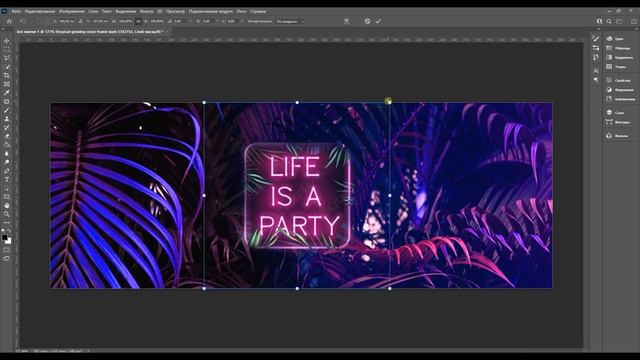The height and width of the screenshot is (360, 640).
Task: Select the Crop tool
Action: [7, 76]
